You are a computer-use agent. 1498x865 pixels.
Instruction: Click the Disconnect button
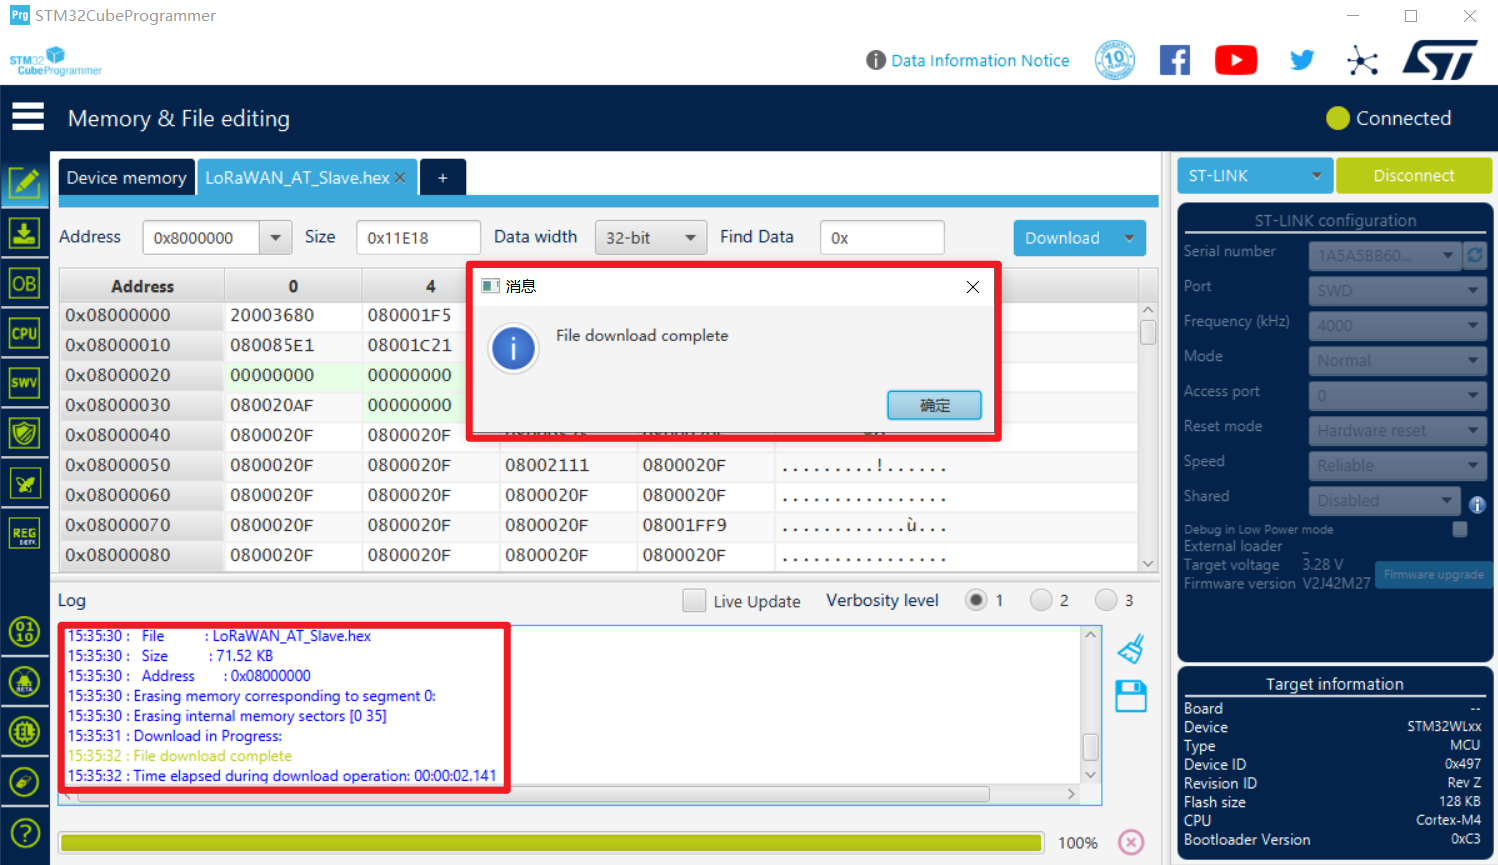click(1414, 176)
